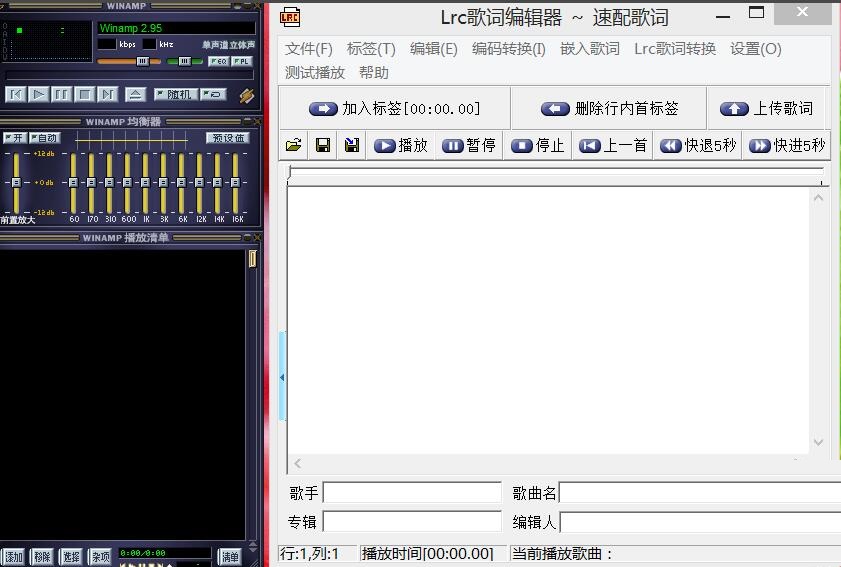Click Winamp next track button

click(x=107, y=95)
